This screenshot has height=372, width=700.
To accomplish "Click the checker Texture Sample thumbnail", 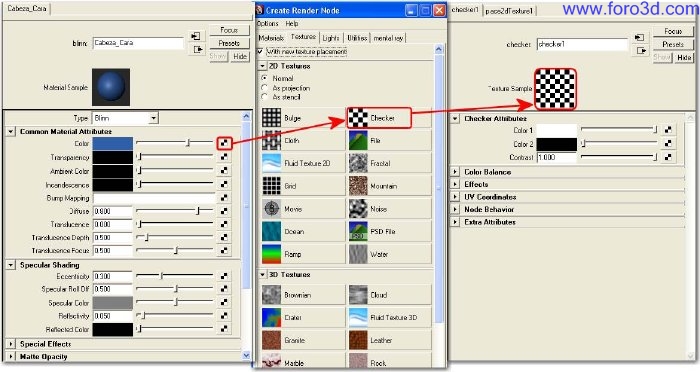I will (555, 89).
